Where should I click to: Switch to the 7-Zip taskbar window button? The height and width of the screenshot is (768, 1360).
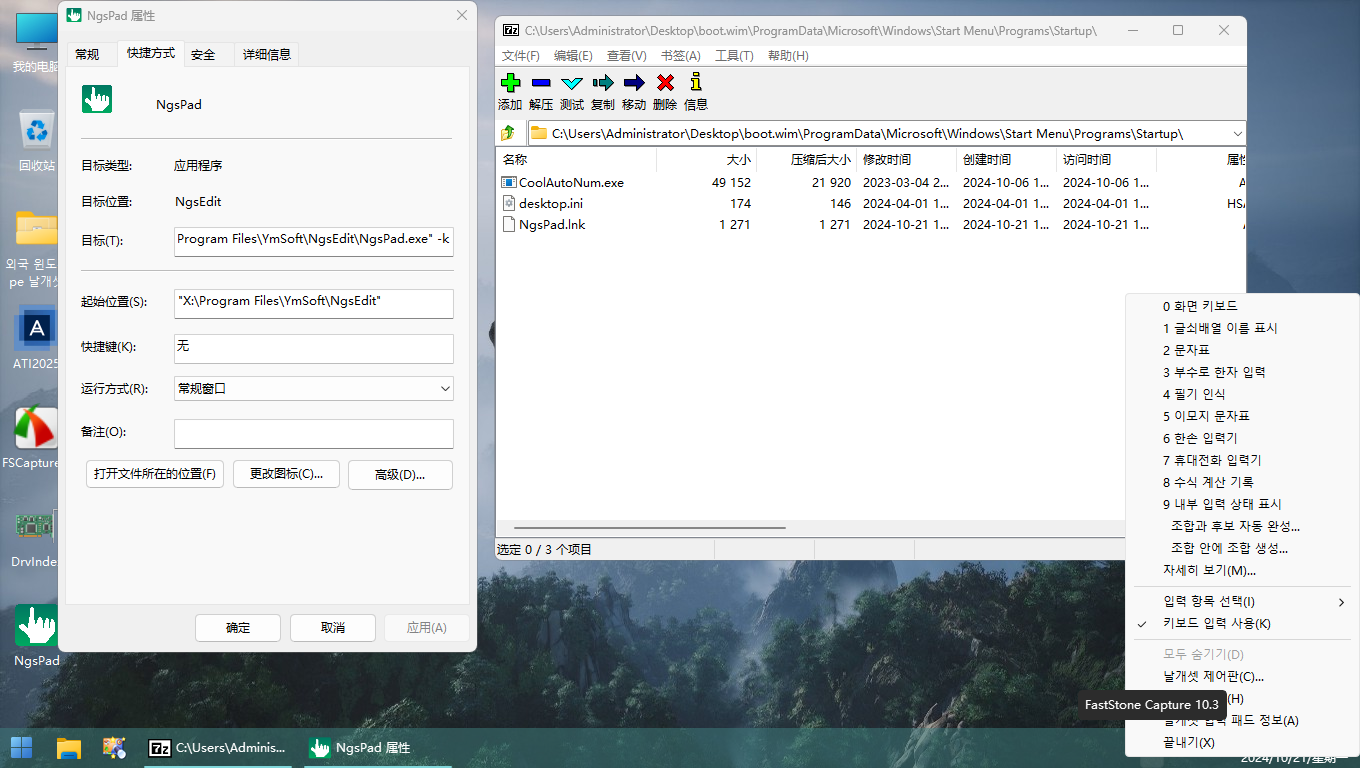tap(218, 747)
